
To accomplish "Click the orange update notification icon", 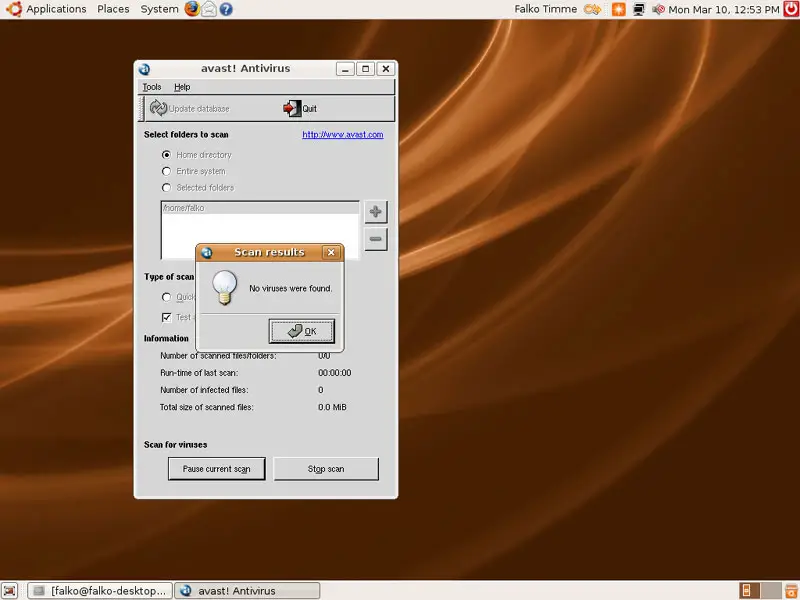I will [618, 9].
